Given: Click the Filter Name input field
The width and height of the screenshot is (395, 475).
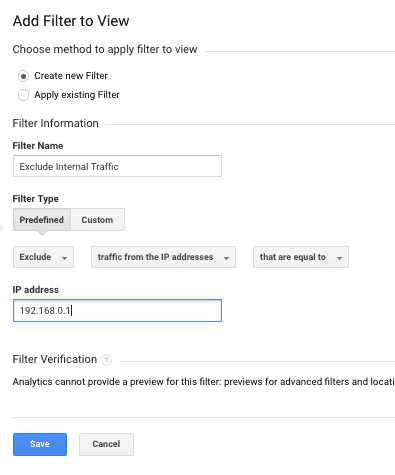Looking at the screenshot, I should point(117,166).
